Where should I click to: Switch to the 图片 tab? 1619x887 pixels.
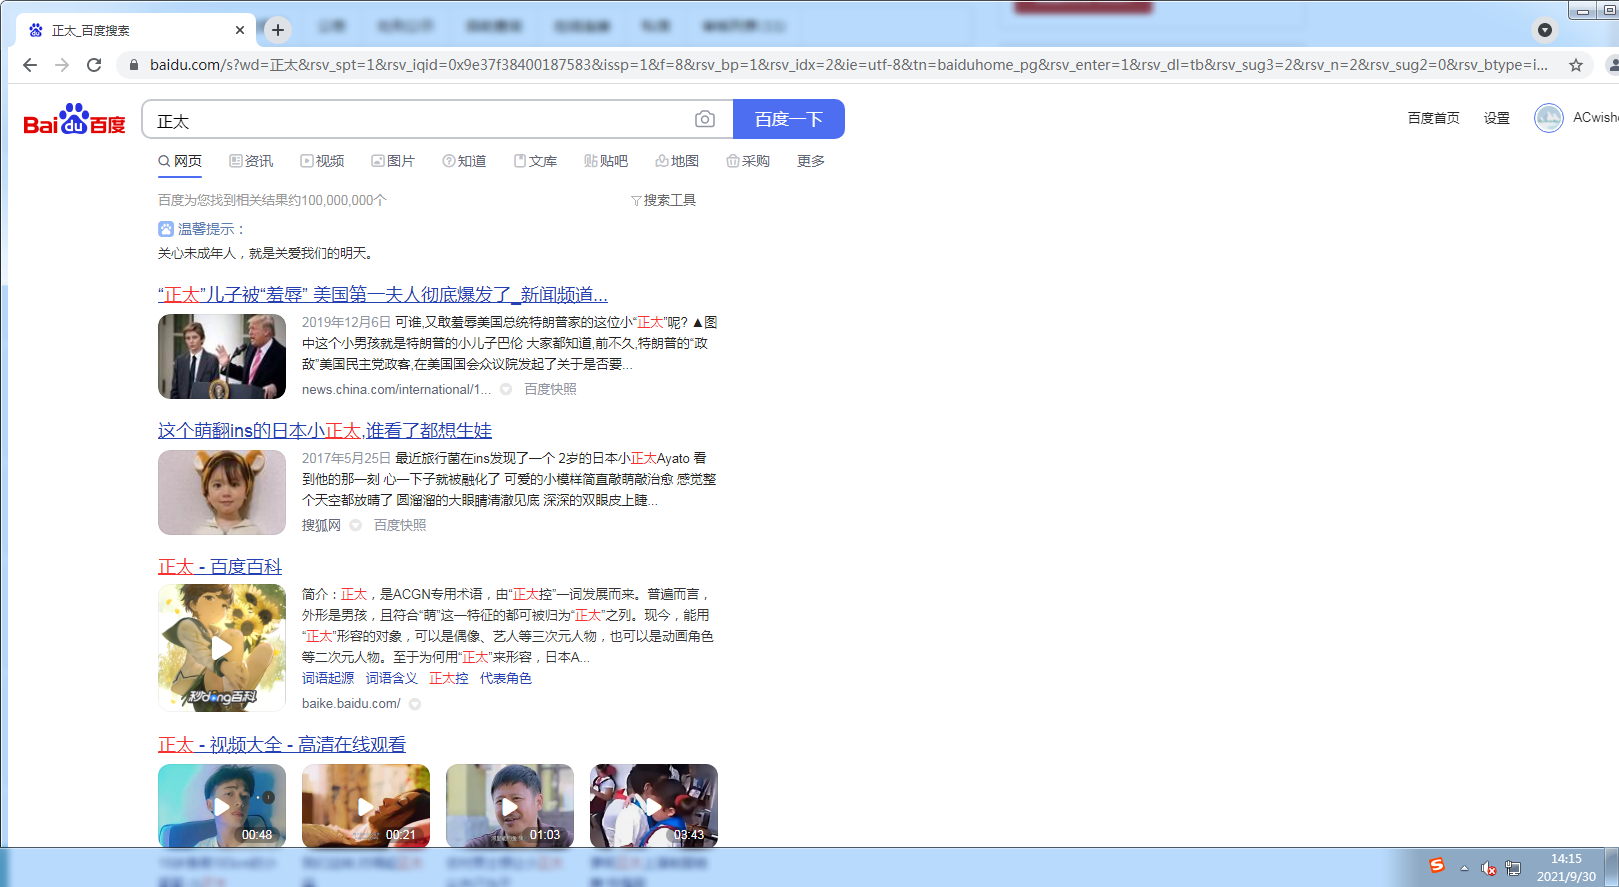(x=393, y=161)
